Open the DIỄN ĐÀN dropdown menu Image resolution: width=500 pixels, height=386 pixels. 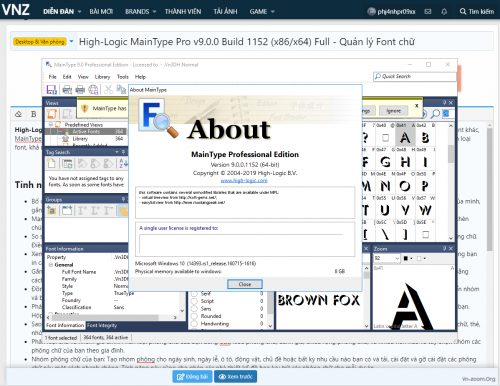coord(62,12)
